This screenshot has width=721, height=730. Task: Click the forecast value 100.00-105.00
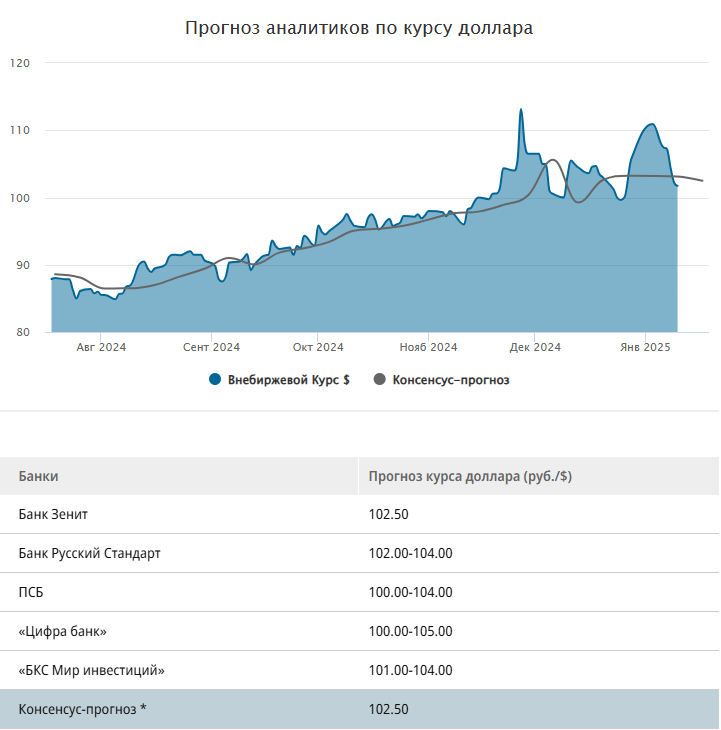[411, 632]
